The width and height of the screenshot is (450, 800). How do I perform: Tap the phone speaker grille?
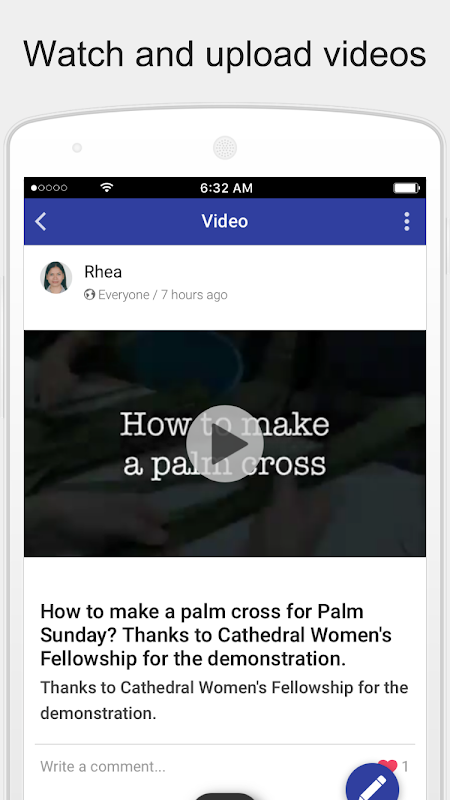coord(224,148)
